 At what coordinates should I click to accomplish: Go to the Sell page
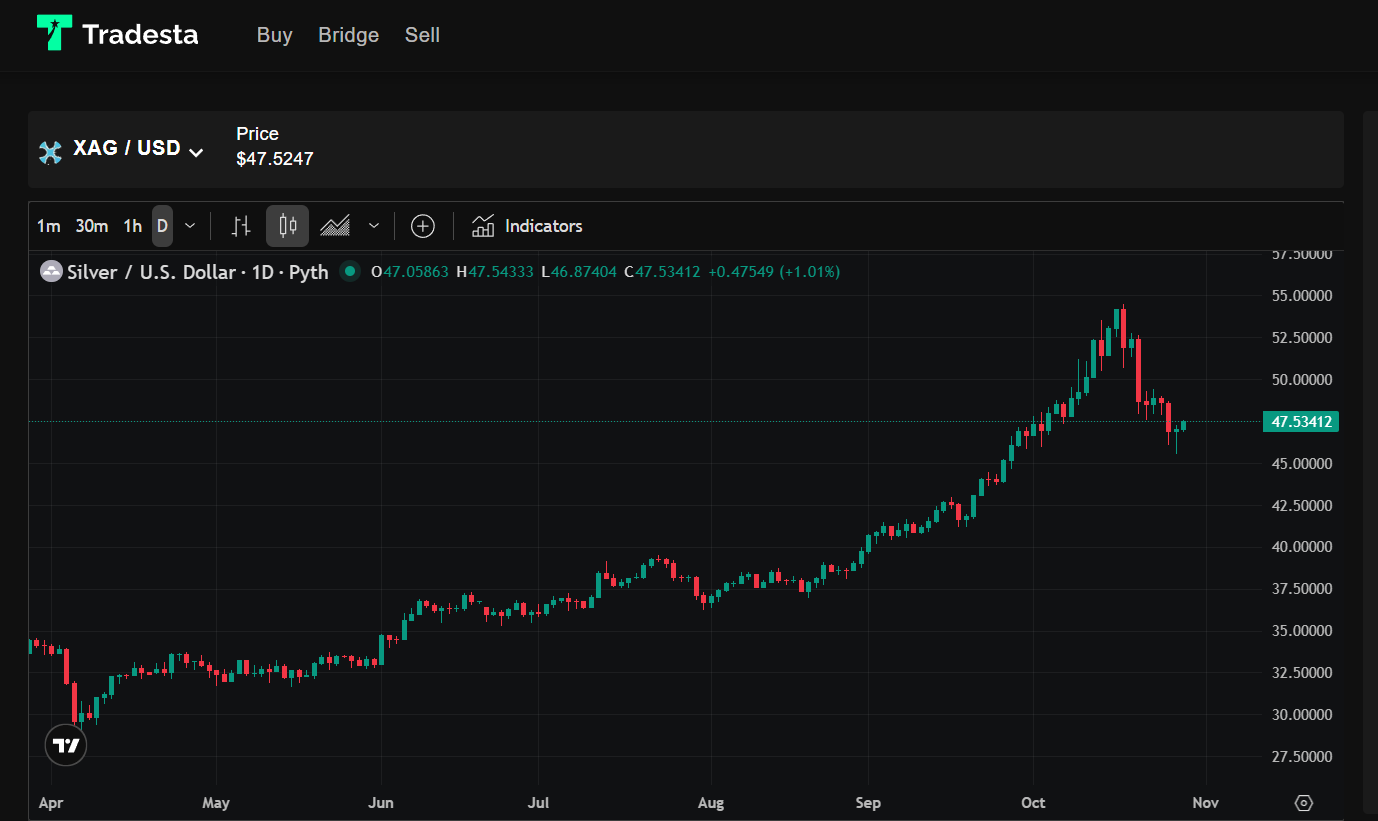pyautogui.click(x=422, y=35)
